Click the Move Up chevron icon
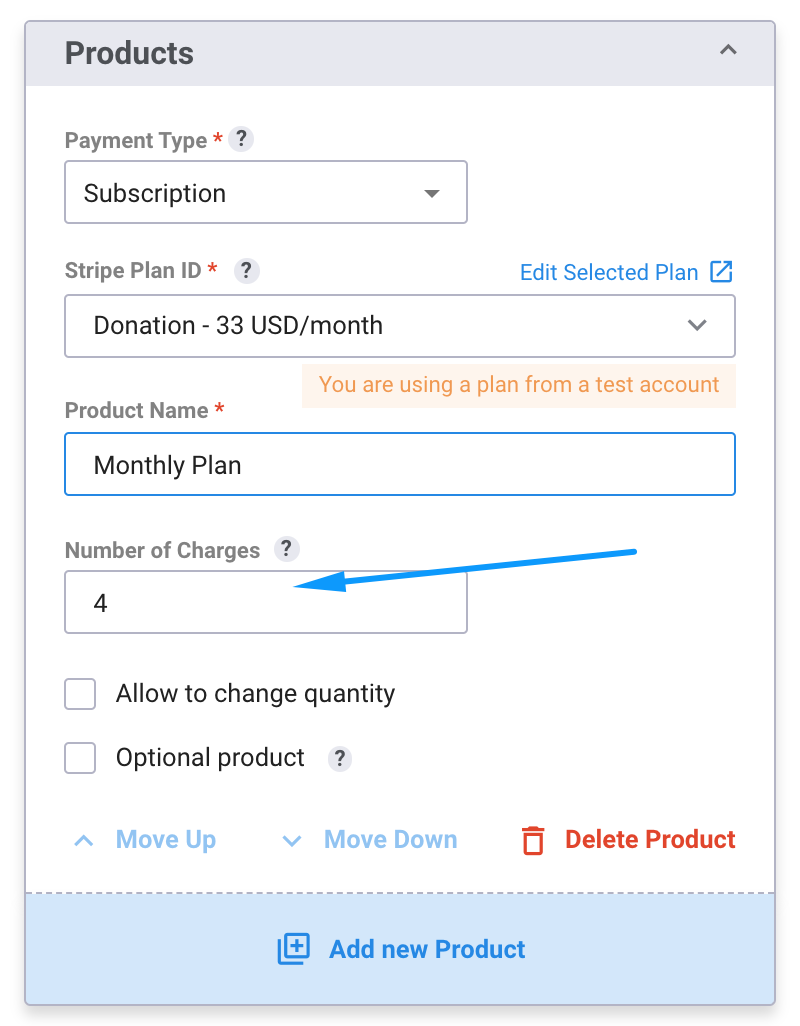The width and height of the screenshot is (800, 1026). (x=84, y=841)
